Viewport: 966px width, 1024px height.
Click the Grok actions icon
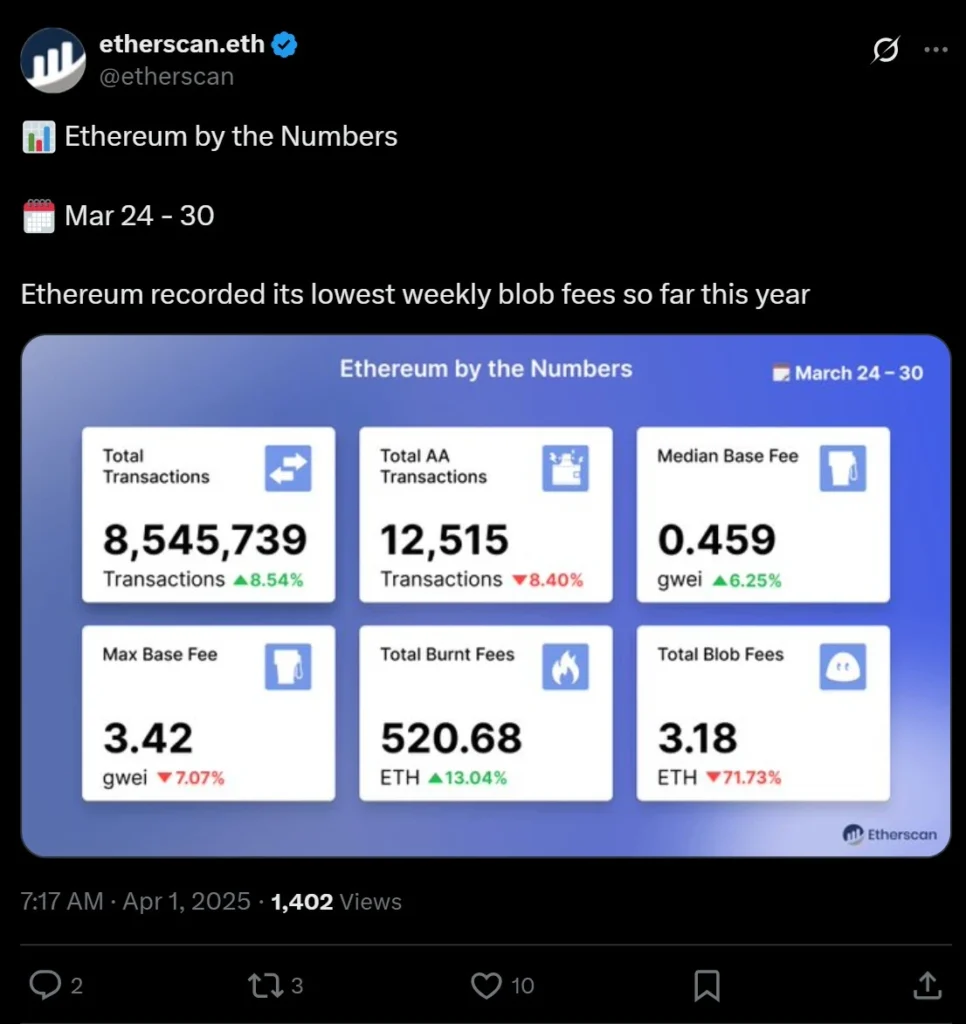(x=884, y=50)
